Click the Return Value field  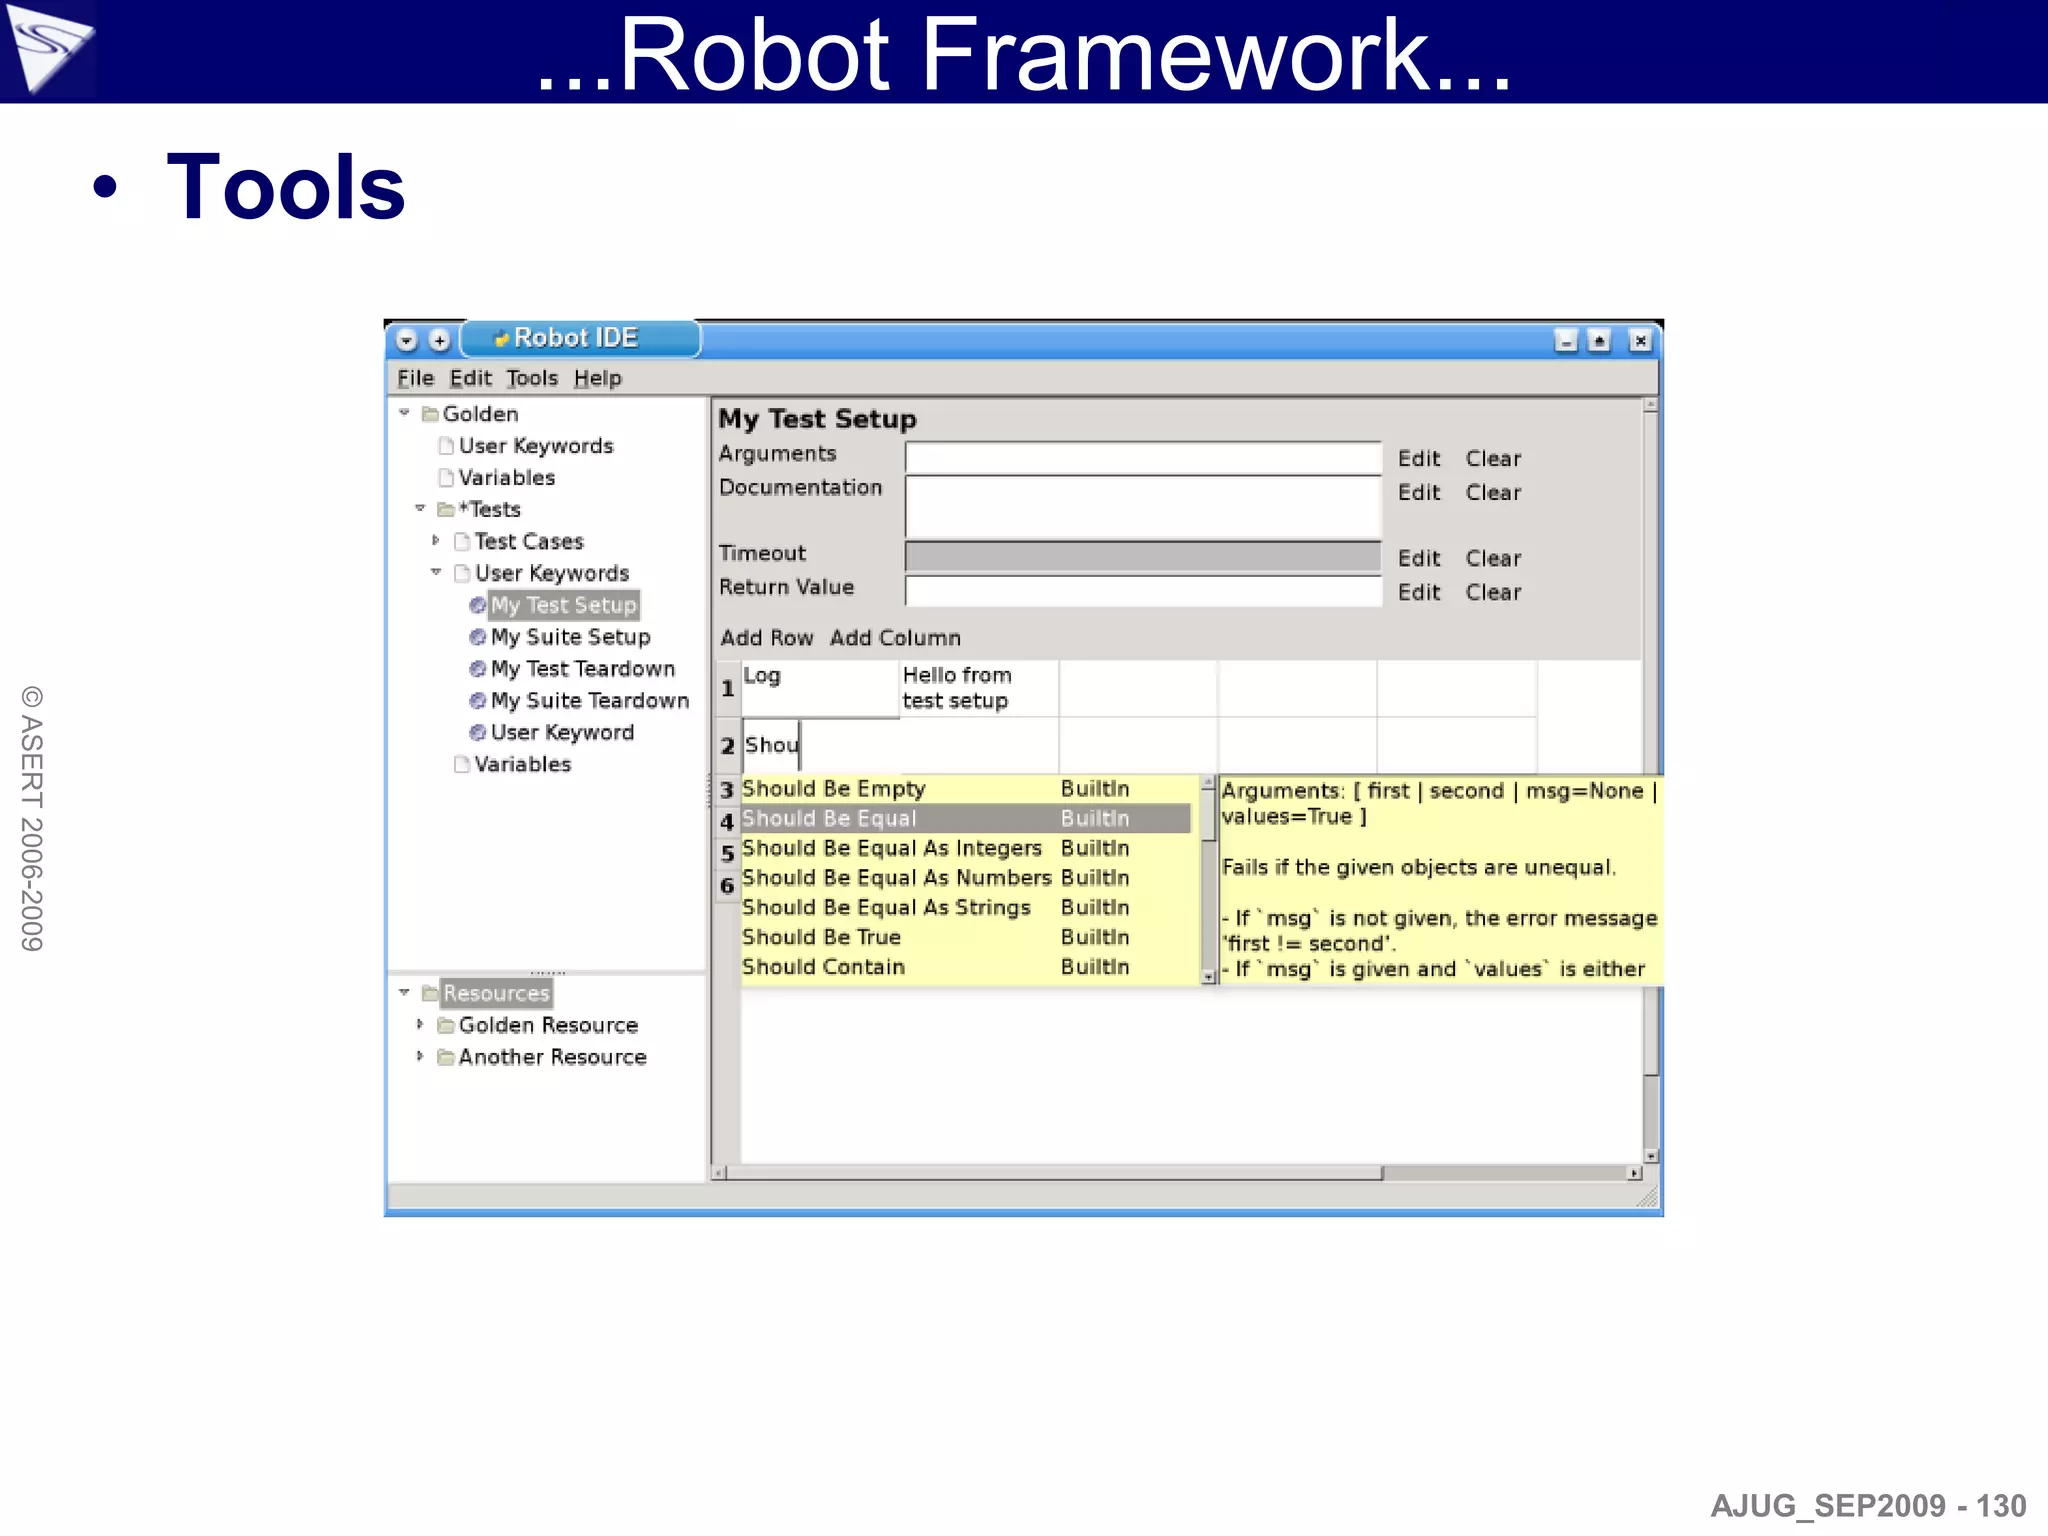(x=1143, y=591)
